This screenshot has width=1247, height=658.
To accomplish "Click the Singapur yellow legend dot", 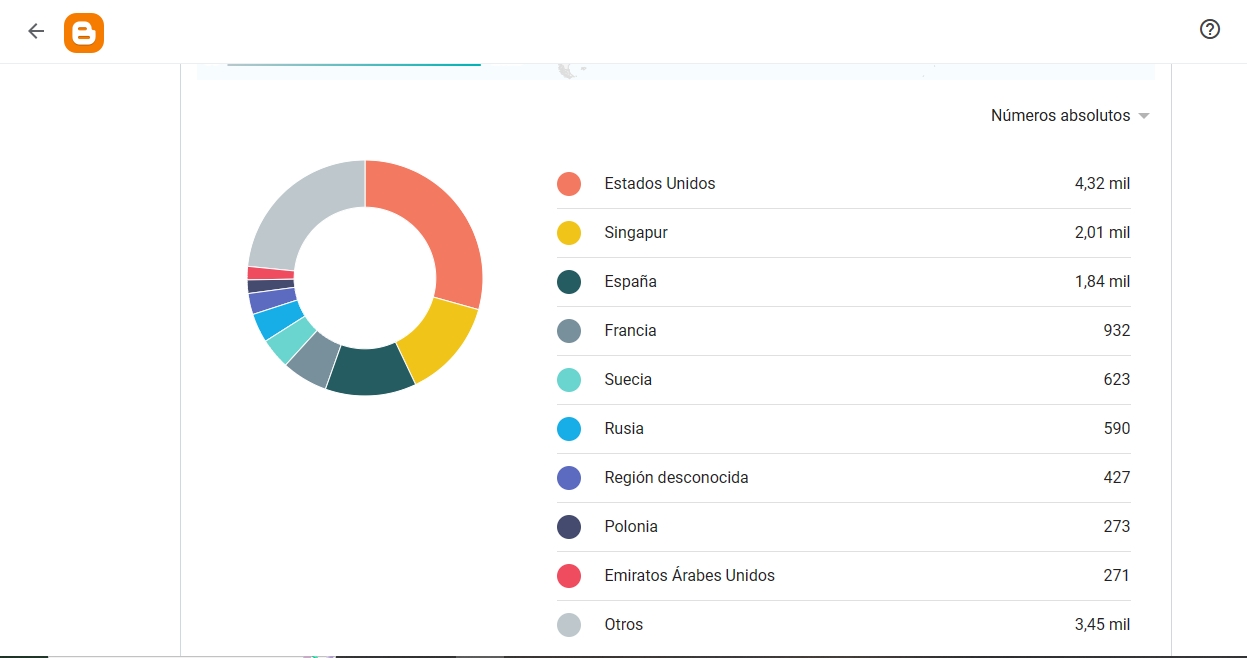I will pos(569,233).
